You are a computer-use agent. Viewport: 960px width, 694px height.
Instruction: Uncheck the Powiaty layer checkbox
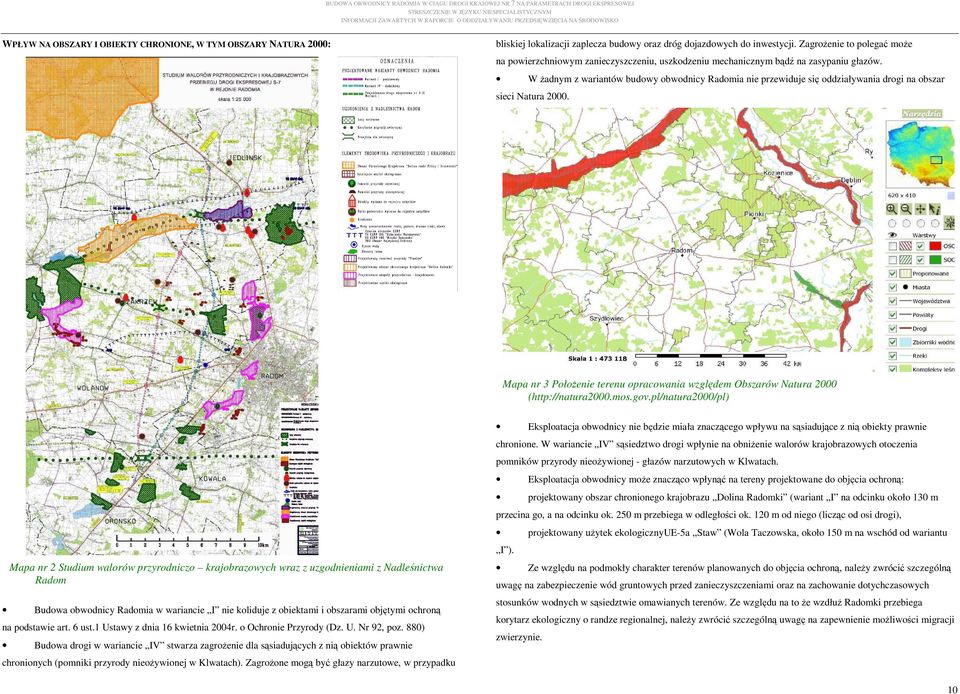(893, 315)
